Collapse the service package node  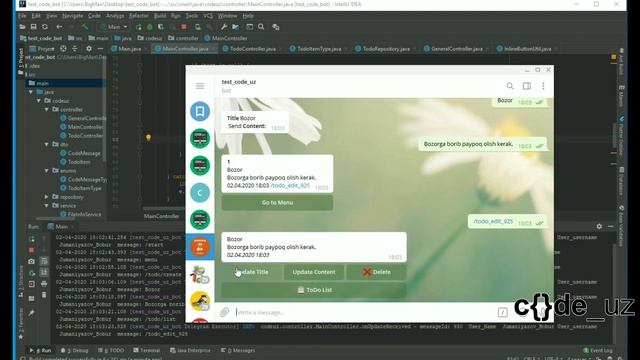[x=47, y=206]
